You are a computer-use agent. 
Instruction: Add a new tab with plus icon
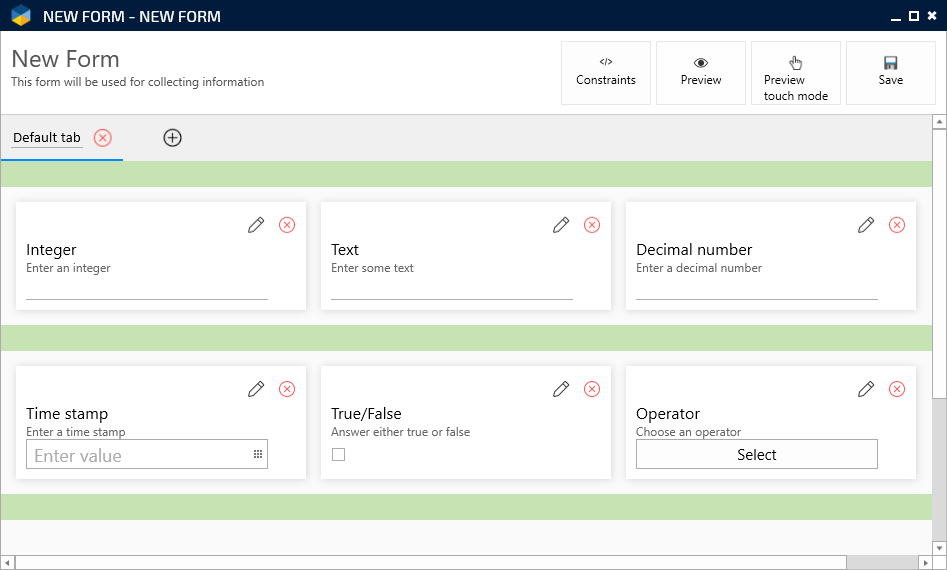click(x=172, y=138)
